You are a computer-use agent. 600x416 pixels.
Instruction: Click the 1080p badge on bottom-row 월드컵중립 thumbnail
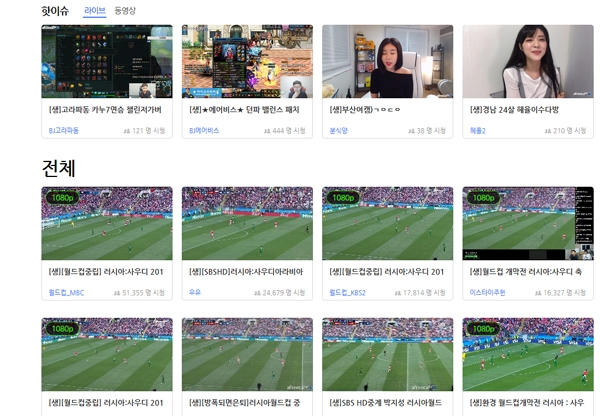[62, 329]
